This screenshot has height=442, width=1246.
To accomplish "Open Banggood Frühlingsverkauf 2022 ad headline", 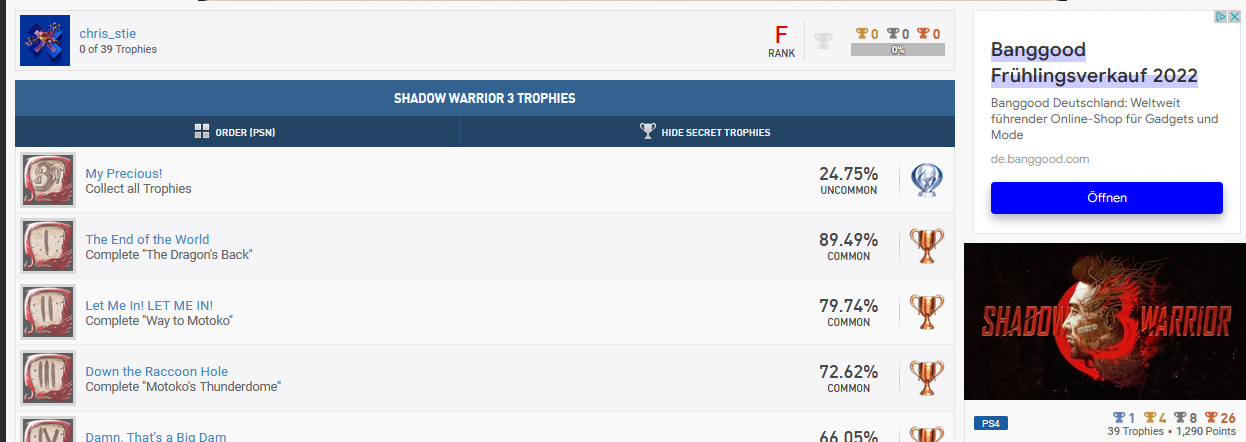I will (x=1094, y=63).
